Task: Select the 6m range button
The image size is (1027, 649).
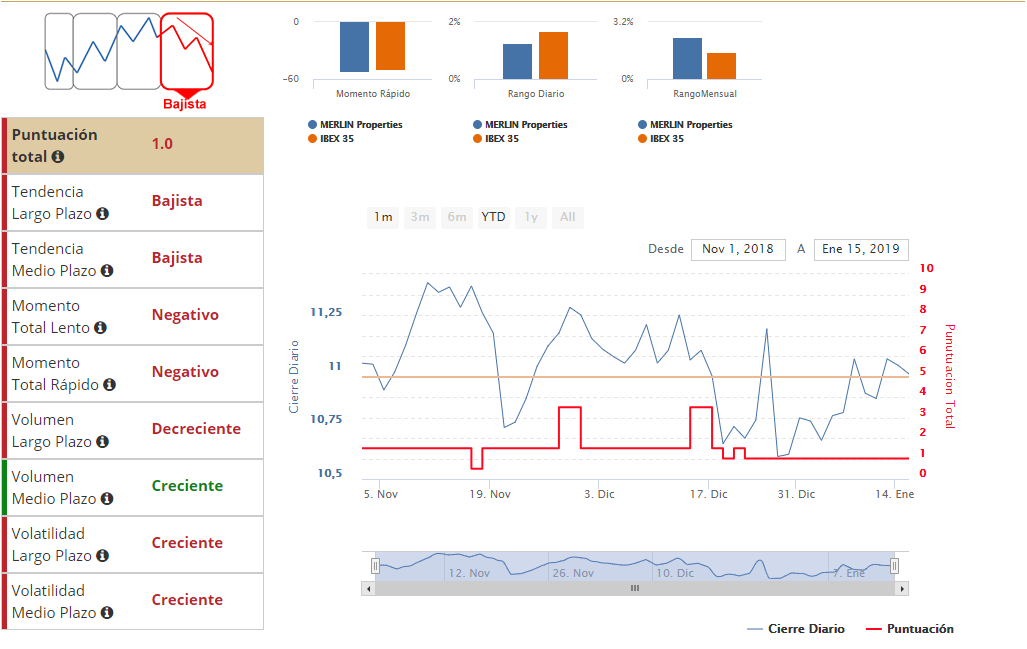Action: click(x=457, y=217)
